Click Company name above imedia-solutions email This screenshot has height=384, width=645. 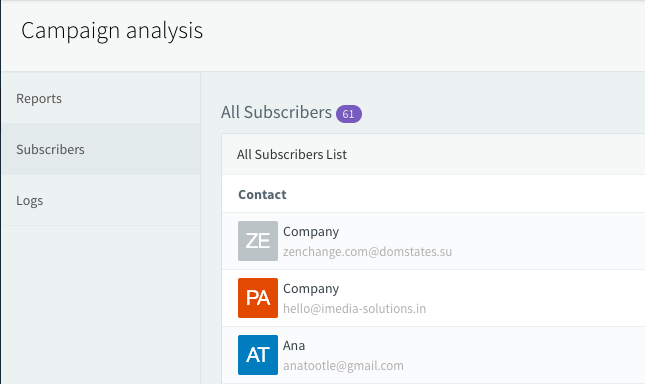click(x=311, y=289)
